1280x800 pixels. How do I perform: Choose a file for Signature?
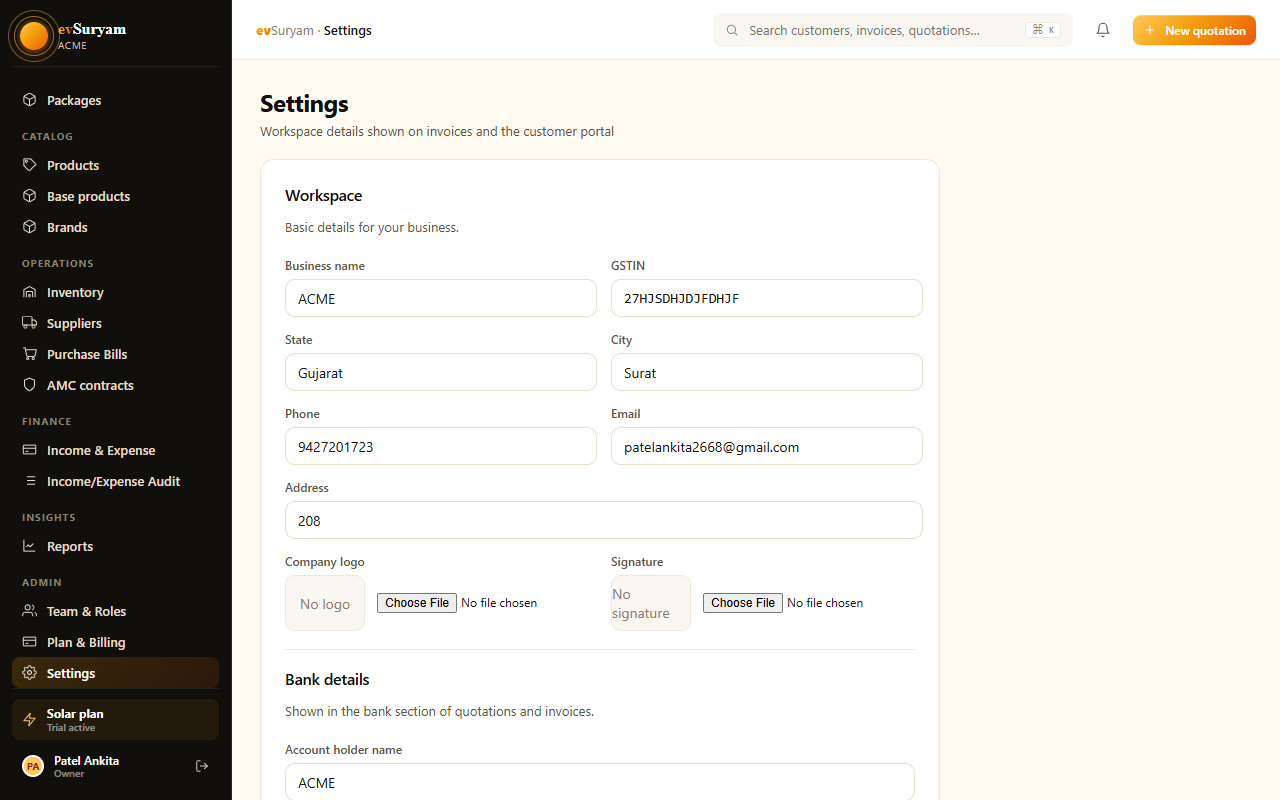[743, 603]
